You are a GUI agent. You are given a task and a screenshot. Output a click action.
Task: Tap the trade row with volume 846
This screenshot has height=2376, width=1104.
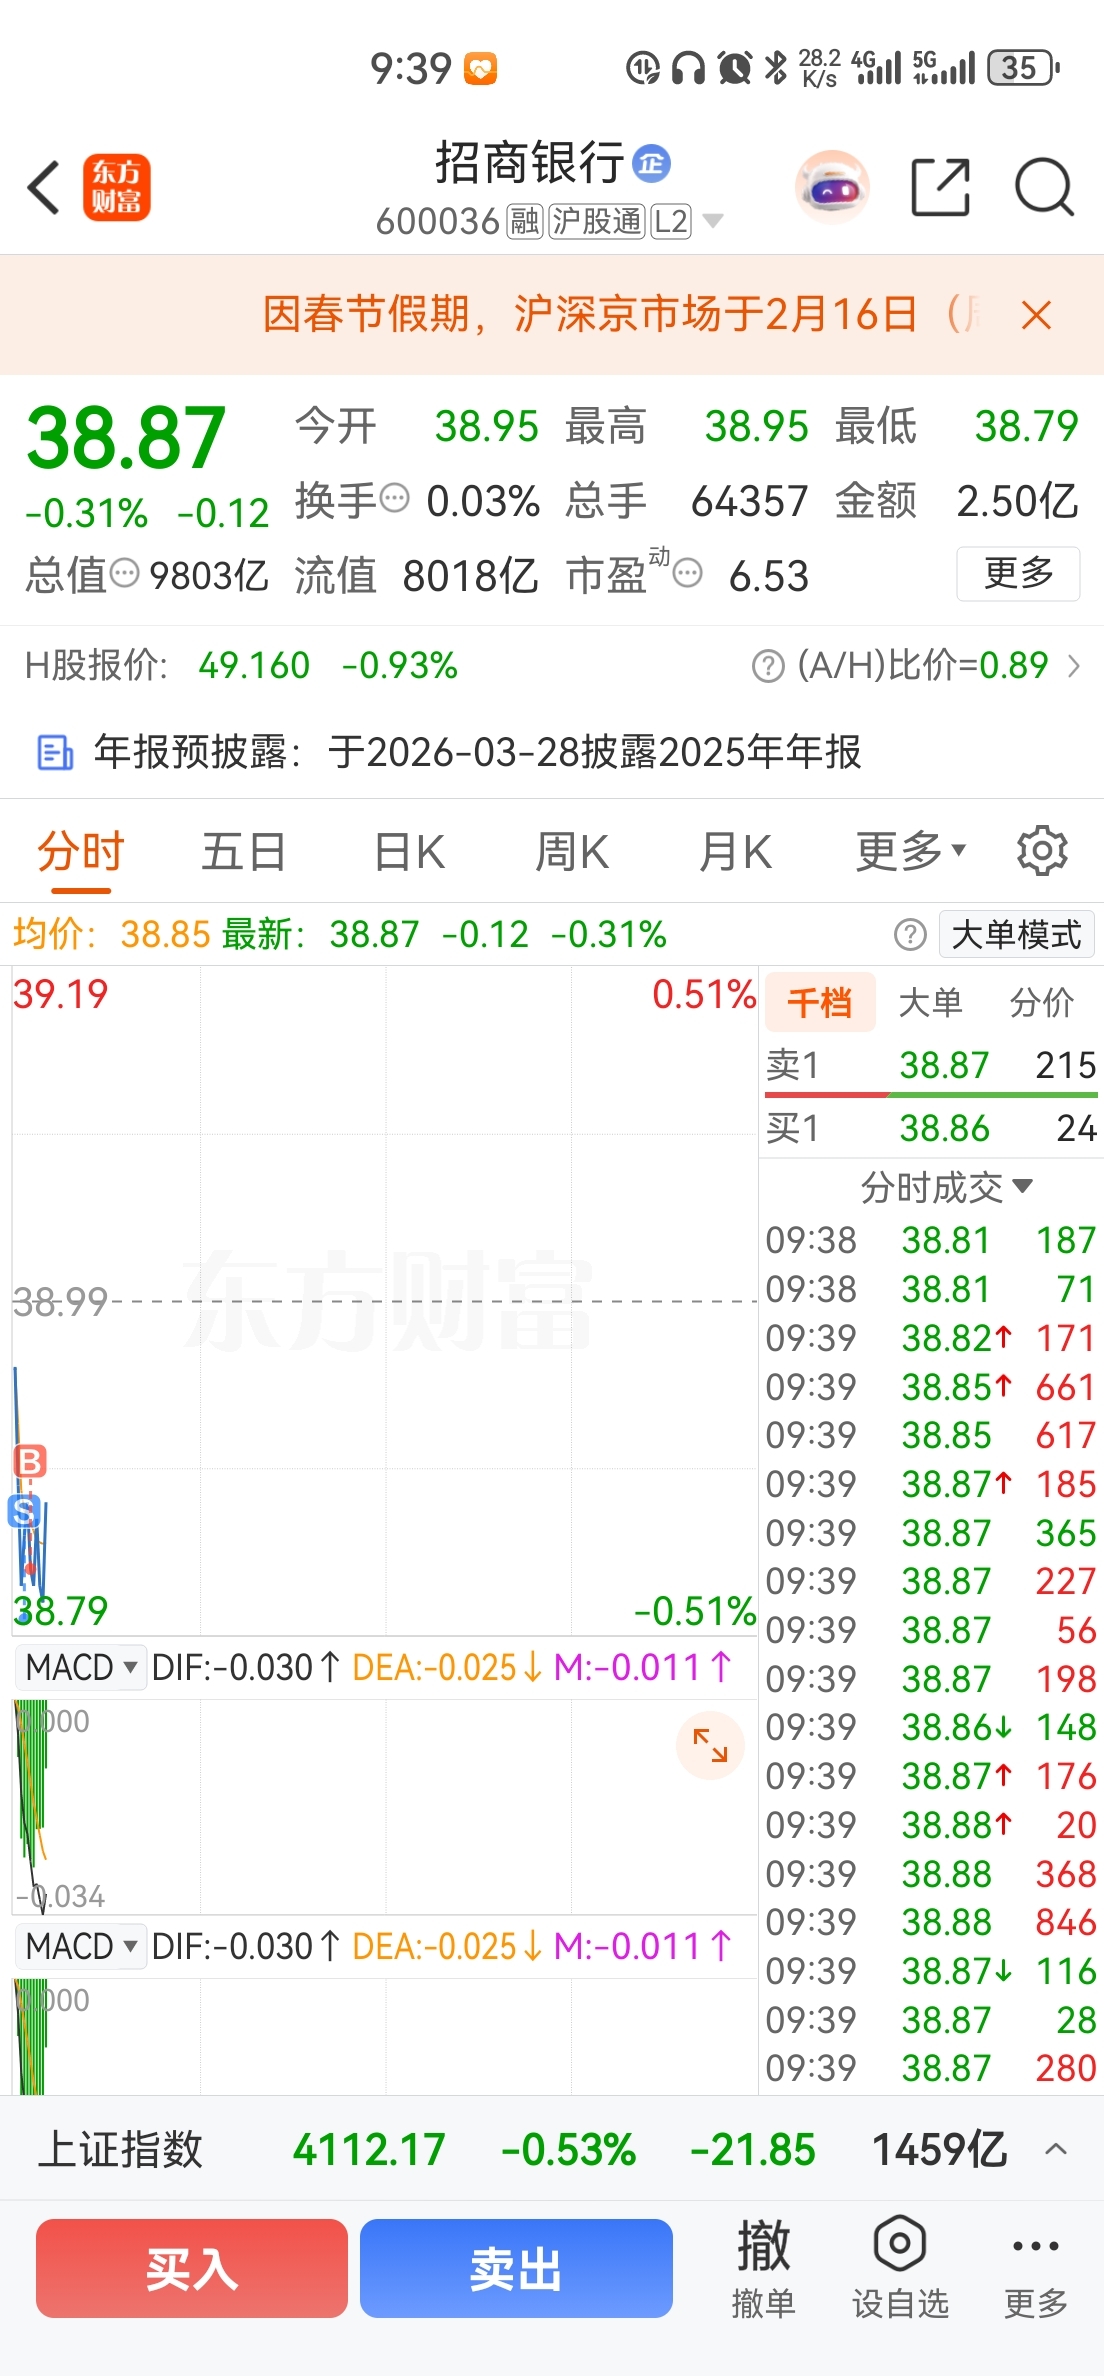coord(931,1922)
